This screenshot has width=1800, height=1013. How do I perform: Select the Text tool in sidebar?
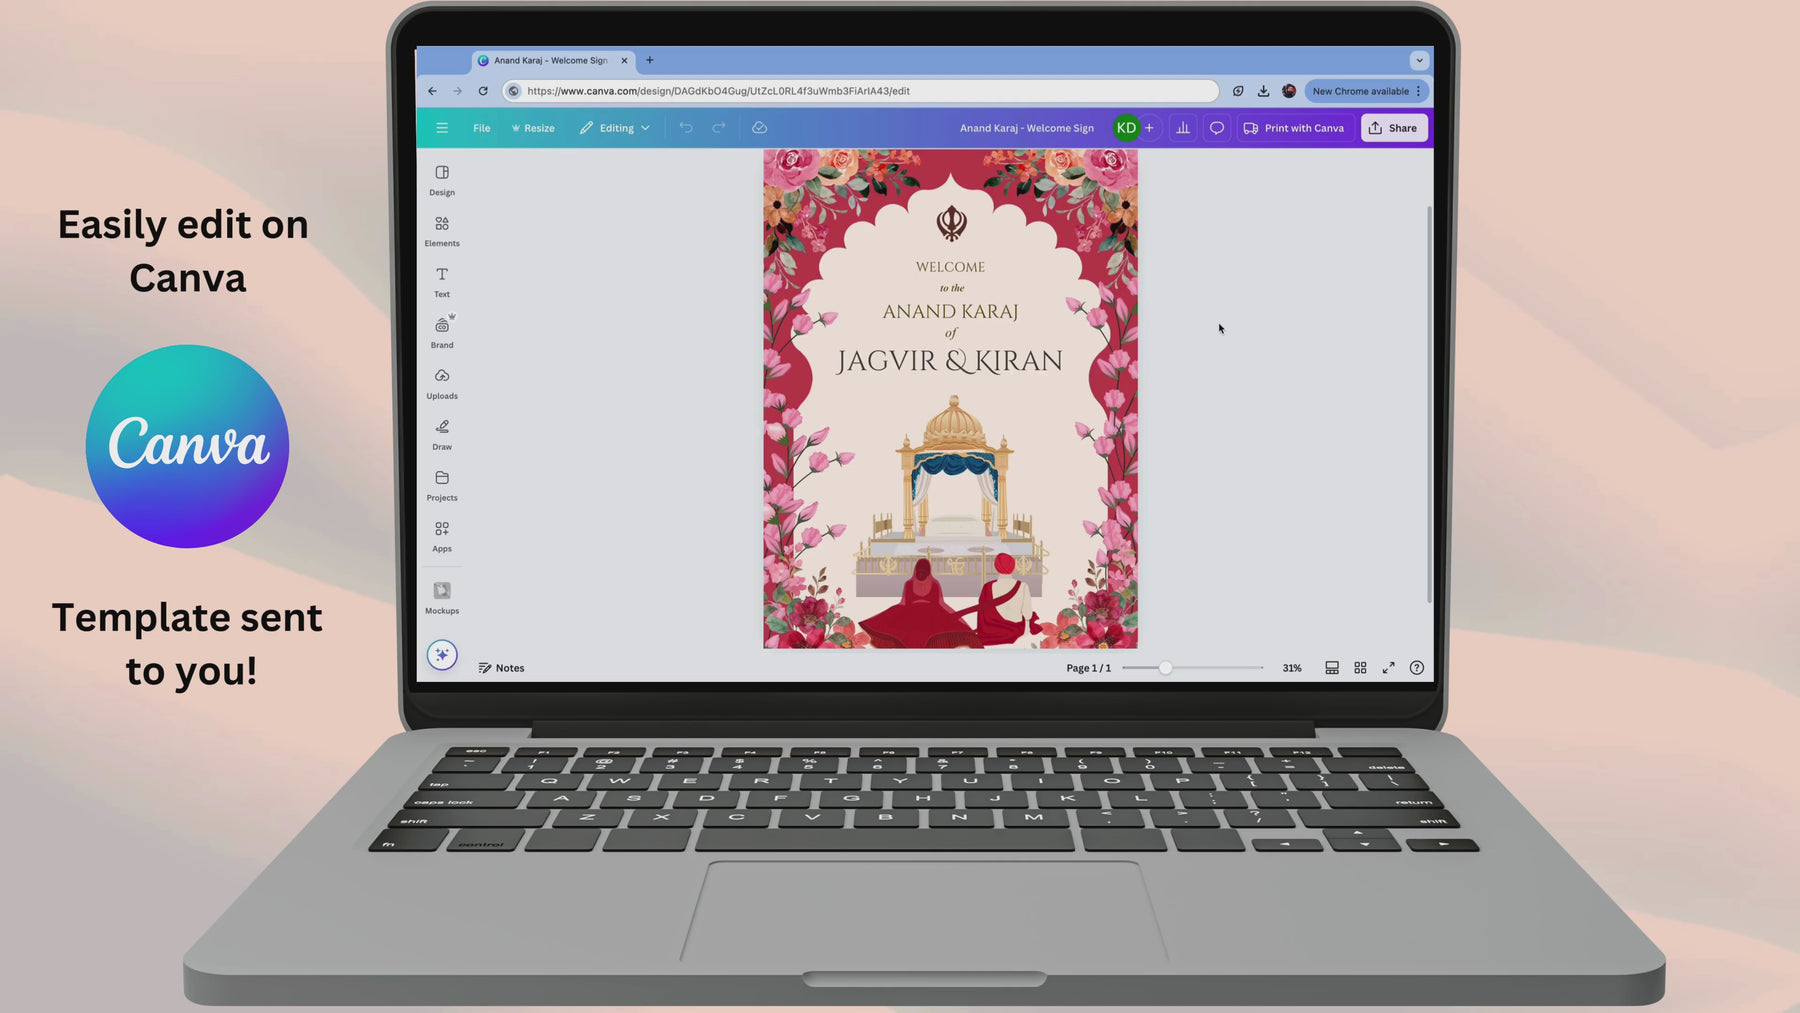tap(442, 282)
